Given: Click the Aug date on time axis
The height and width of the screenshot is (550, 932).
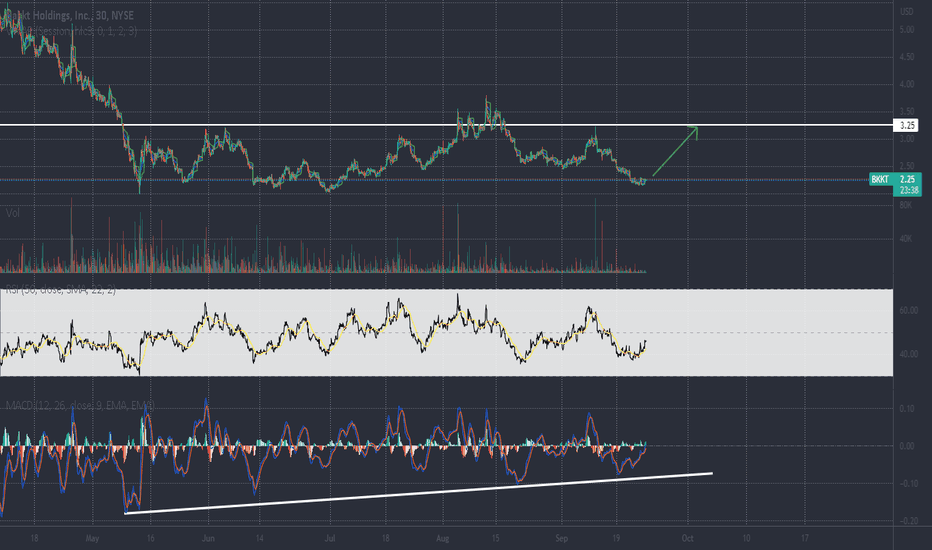Looking at the screenshot, I should tap(442, 539).
